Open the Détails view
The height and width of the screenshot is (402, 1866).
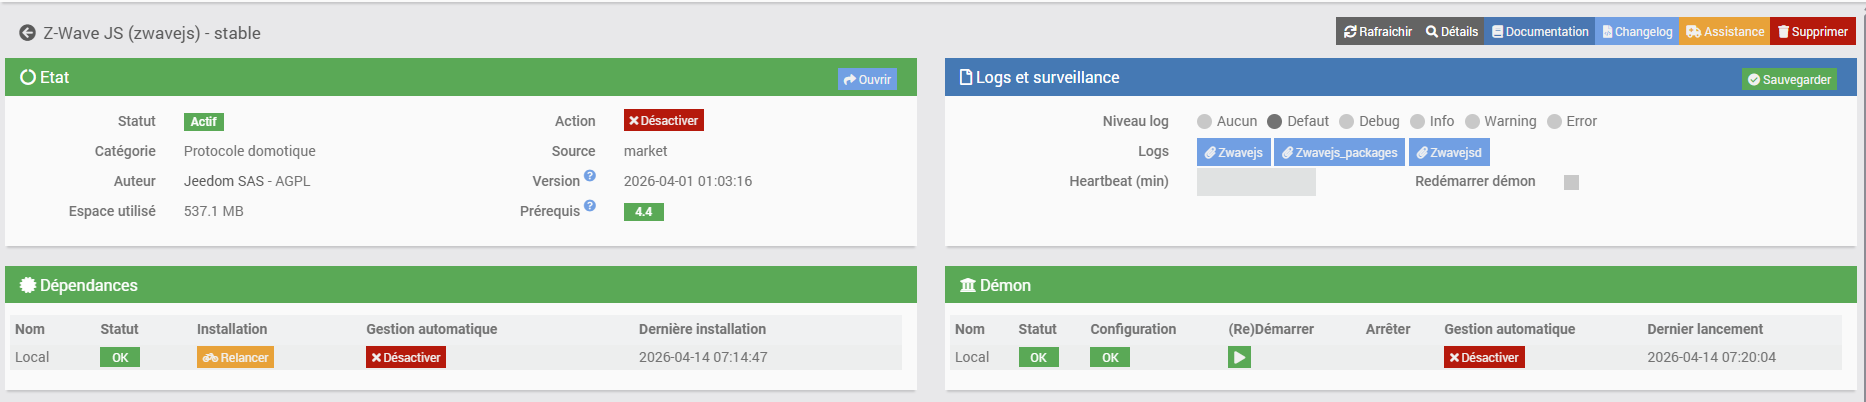coord(1451,32)
